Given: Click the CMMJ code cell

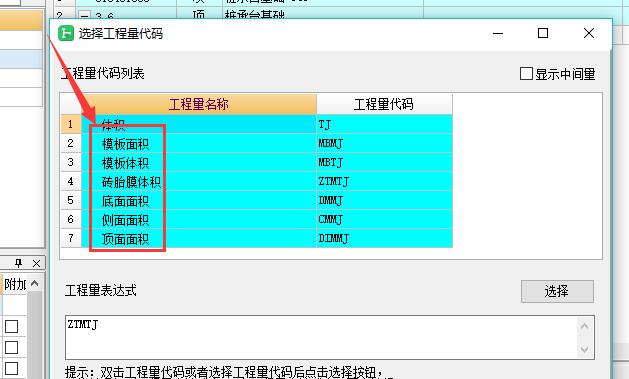Looking at the screenshot, I should click(384, 220).
